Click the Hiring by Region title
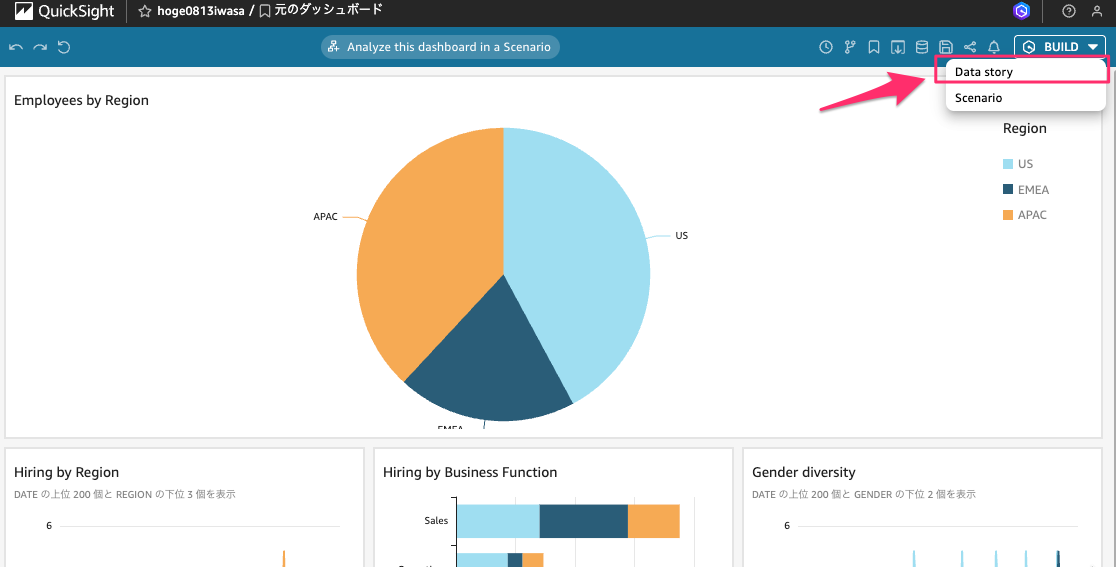 pos(66,472)
